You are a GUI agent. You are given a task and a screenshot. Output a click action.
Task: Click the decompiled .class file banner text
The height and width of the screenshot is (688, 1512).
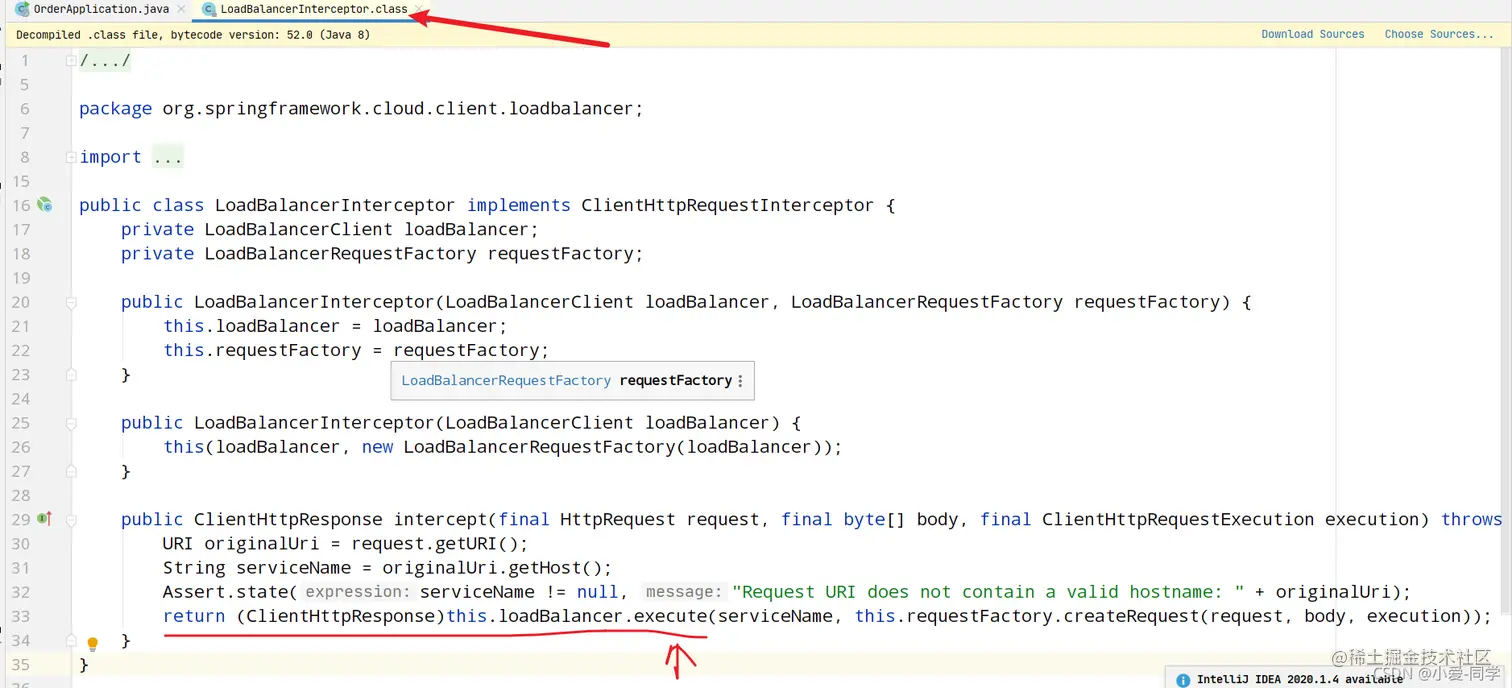tap(193, 34)
